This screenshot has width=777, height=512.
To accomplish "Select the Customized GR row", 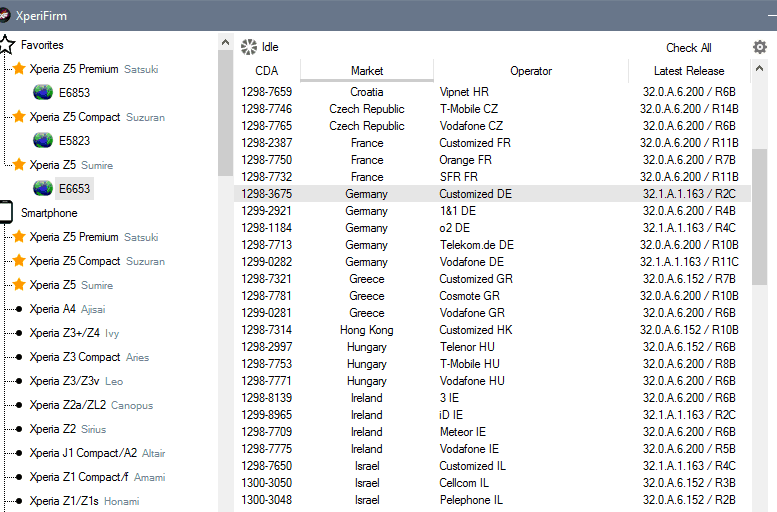I will click(x=492, y=279).
